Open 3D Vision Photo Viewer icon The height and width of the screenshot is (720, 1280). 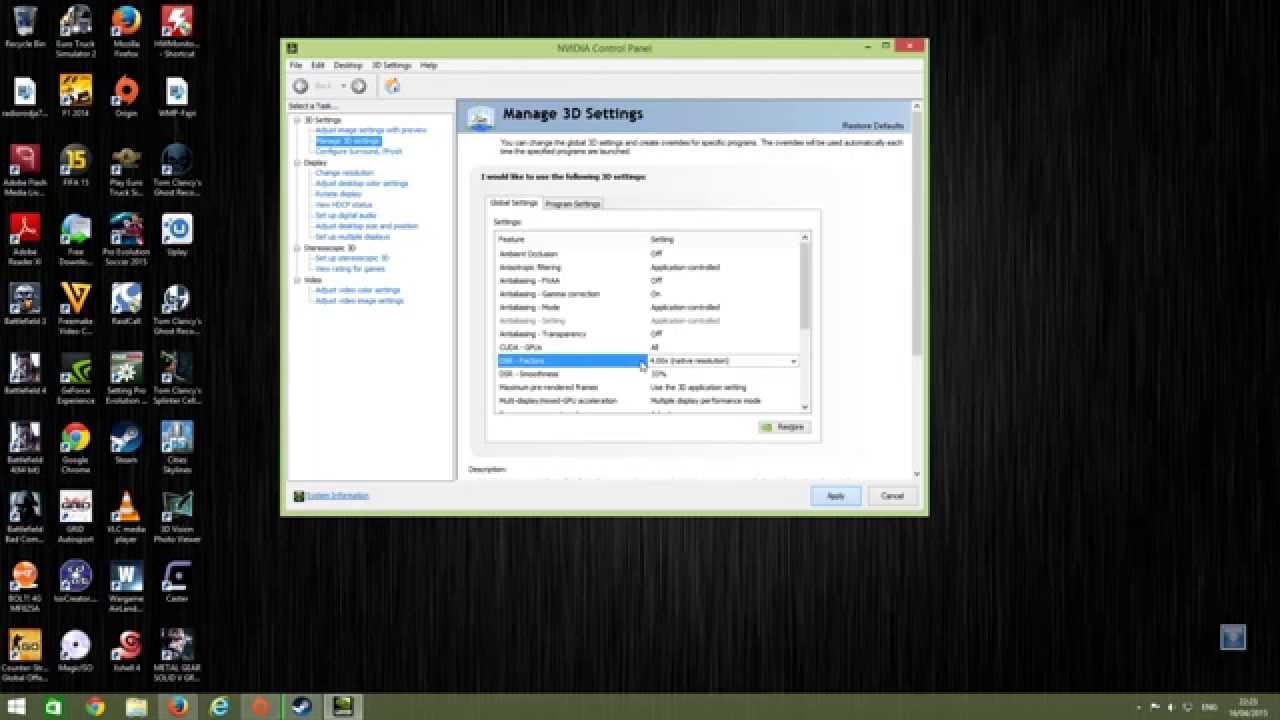coord(177,517)
